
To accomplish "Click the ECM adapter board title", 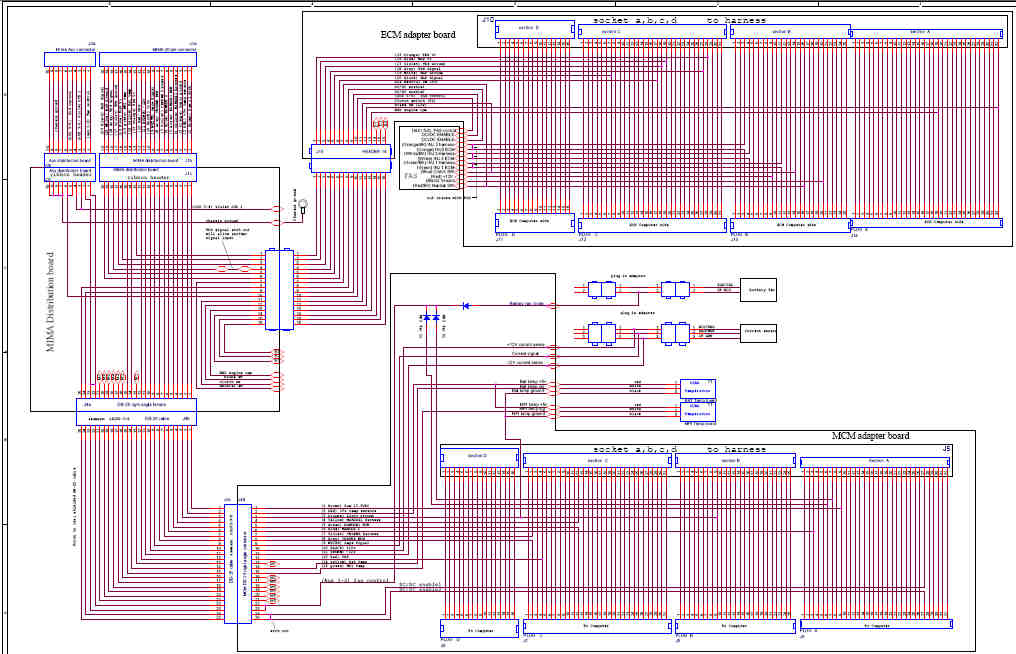I will pyautogui.click(x=418, y=34).
